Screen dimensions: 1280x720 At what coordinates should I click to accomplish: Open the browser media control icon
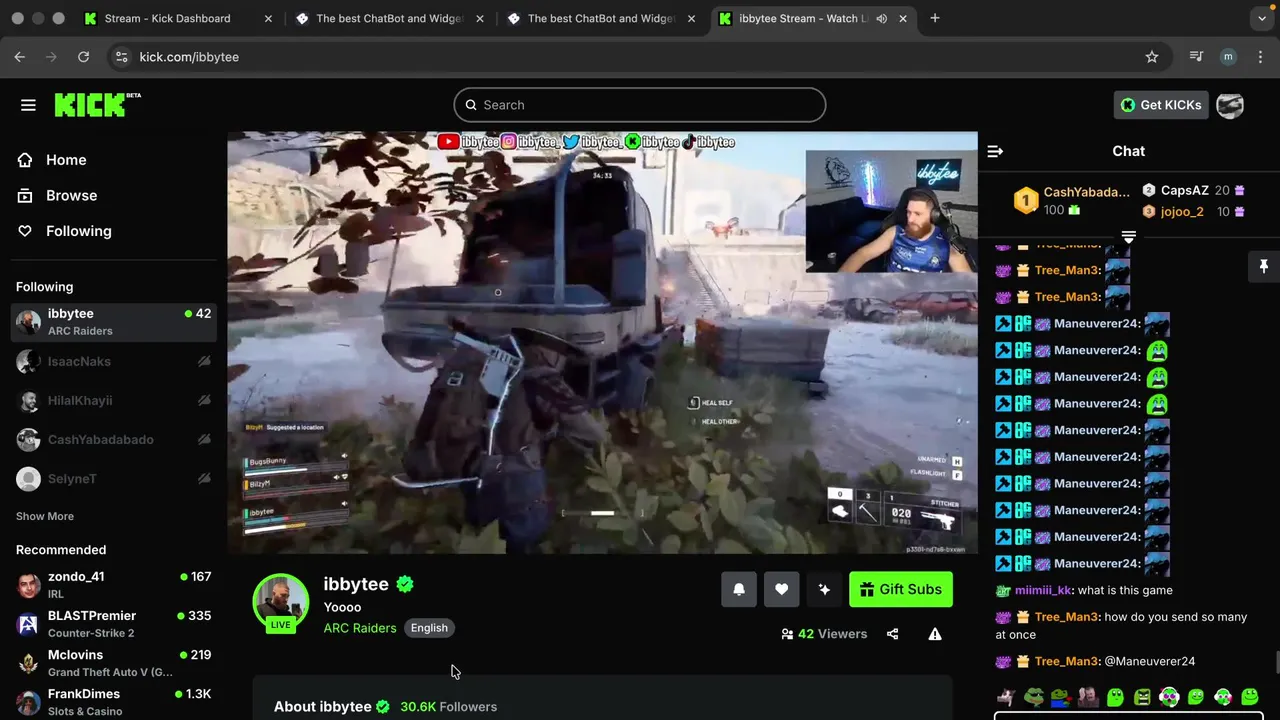click(x=1196, y=57)
